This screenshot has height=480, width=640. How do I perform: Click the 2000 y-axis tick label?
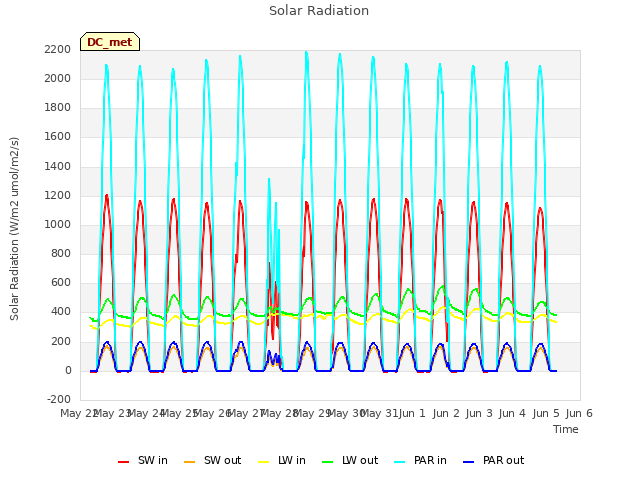coord(58,78)
